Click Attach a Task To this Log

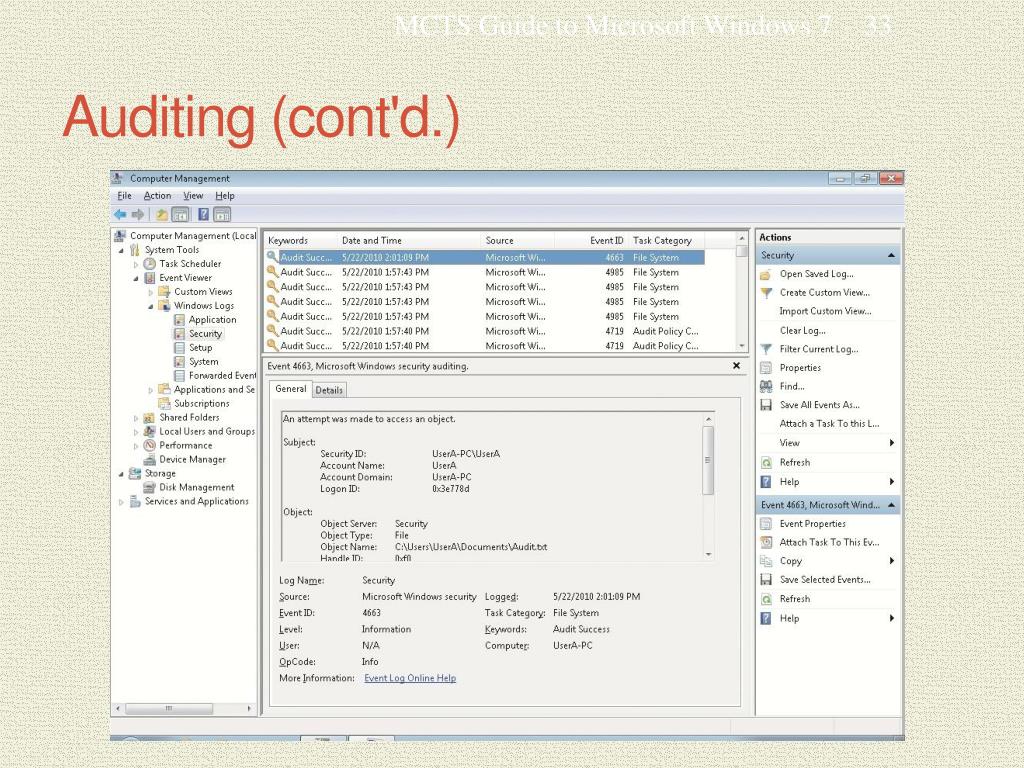829,424
